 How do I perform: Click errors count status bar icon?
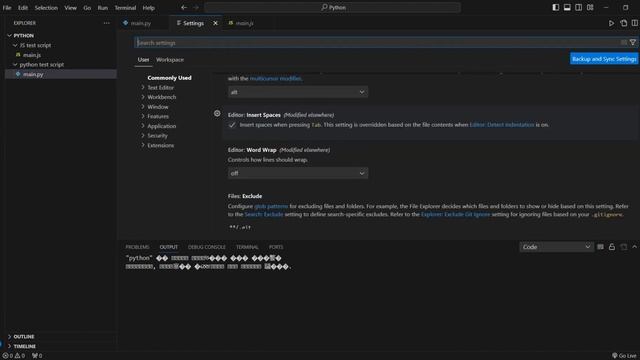8,356
